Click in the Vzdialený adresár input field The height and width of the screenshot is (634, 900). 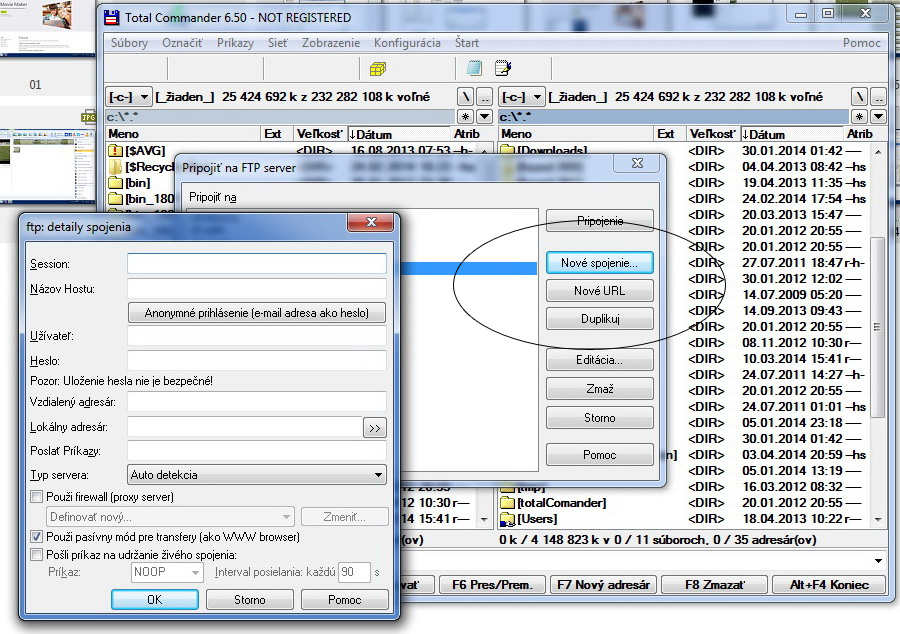pos(257,402)
